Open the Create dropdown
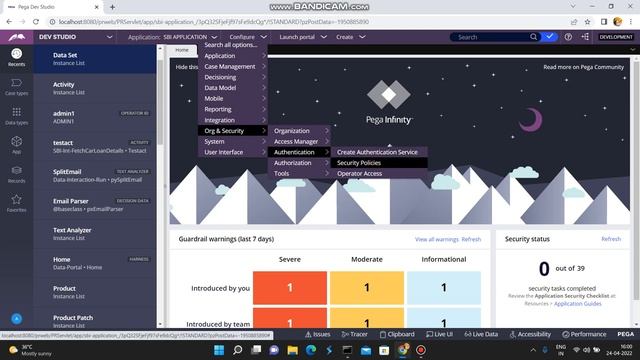The image size is (640, 360). tap(350, 37)
